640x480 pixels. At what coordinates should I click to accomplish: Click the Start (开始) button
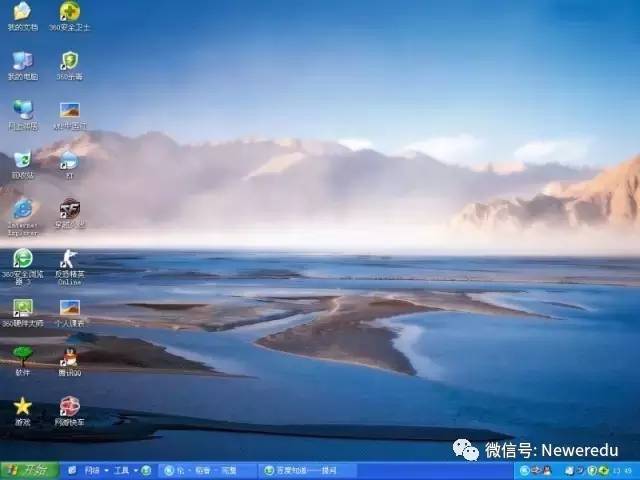(x=29, y=470)
